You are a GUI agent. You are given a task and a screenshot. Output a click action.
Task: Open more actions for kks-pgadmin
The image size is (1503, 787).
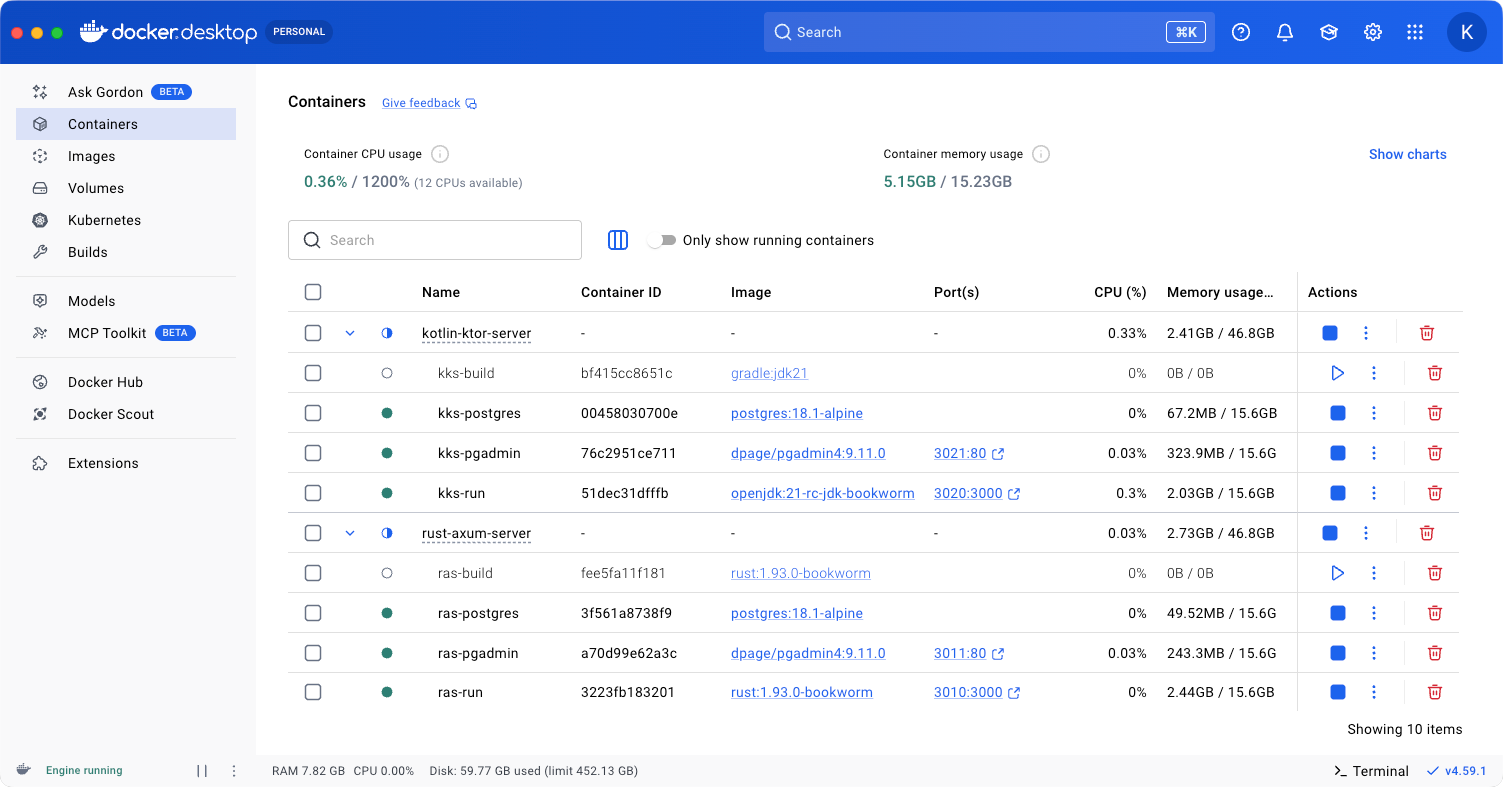(1374, 453)
